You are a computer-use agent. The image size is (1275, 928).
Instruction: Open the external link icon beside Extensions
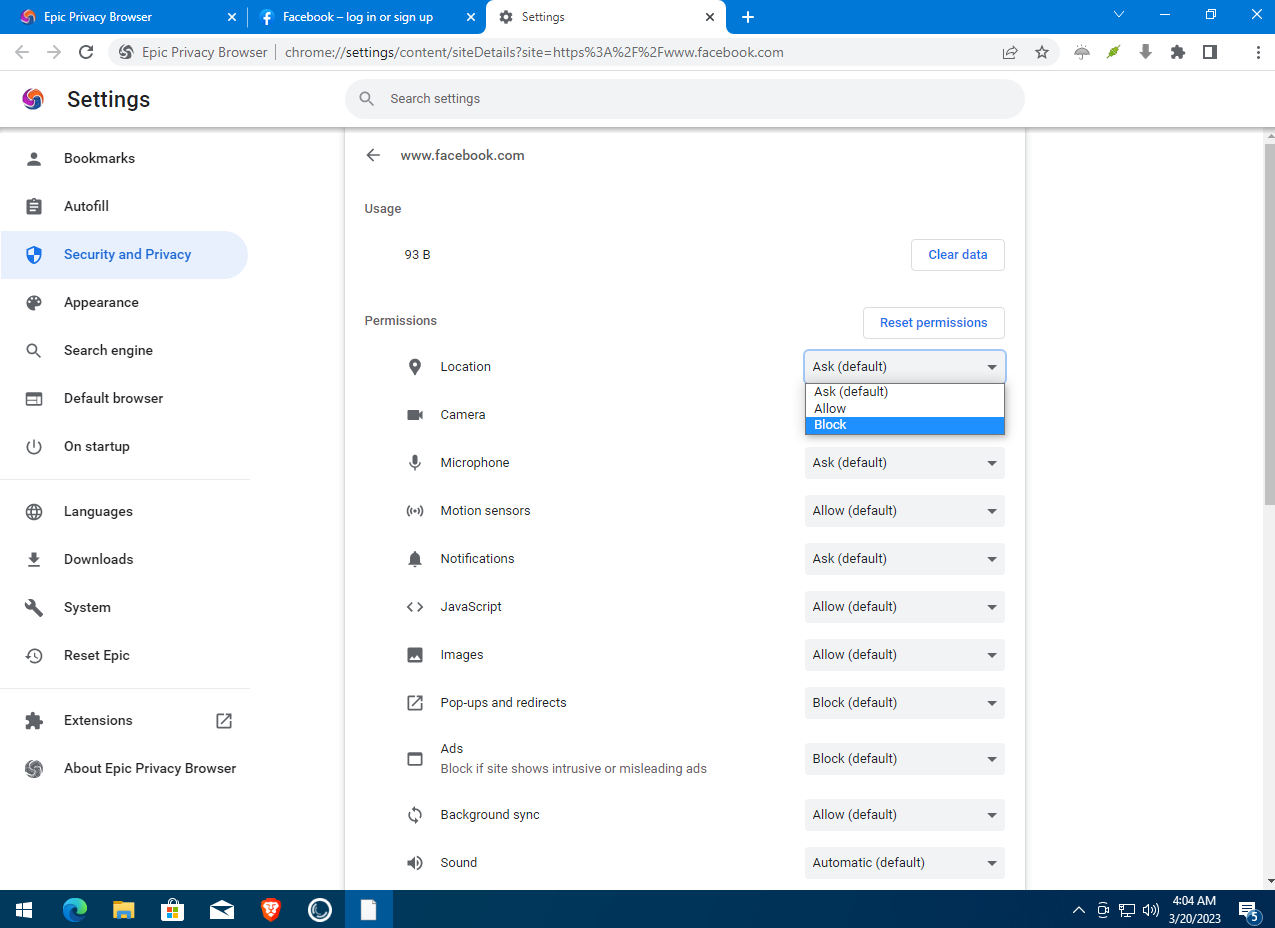224,721
